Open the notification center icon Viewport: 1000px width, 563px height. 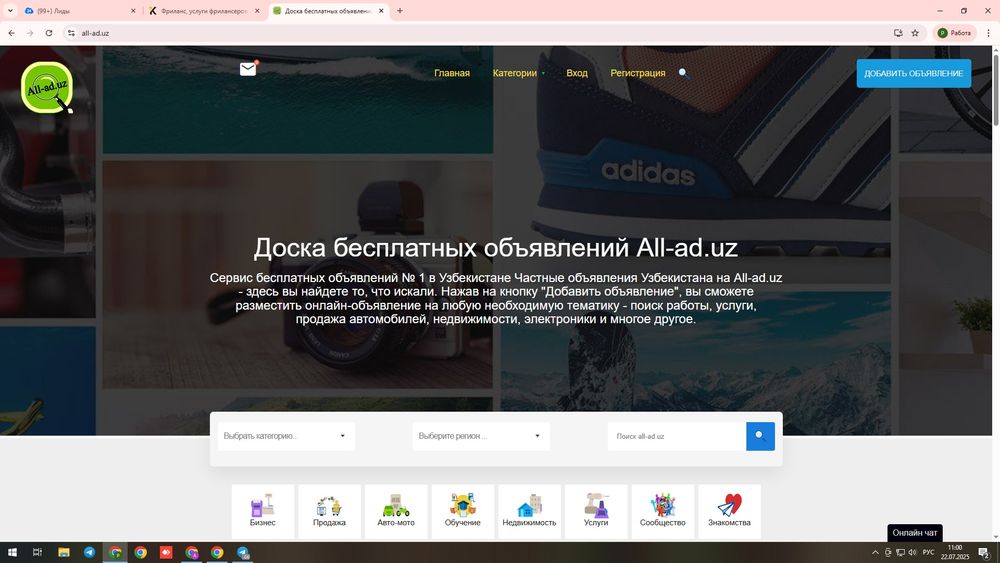(984, 552)
